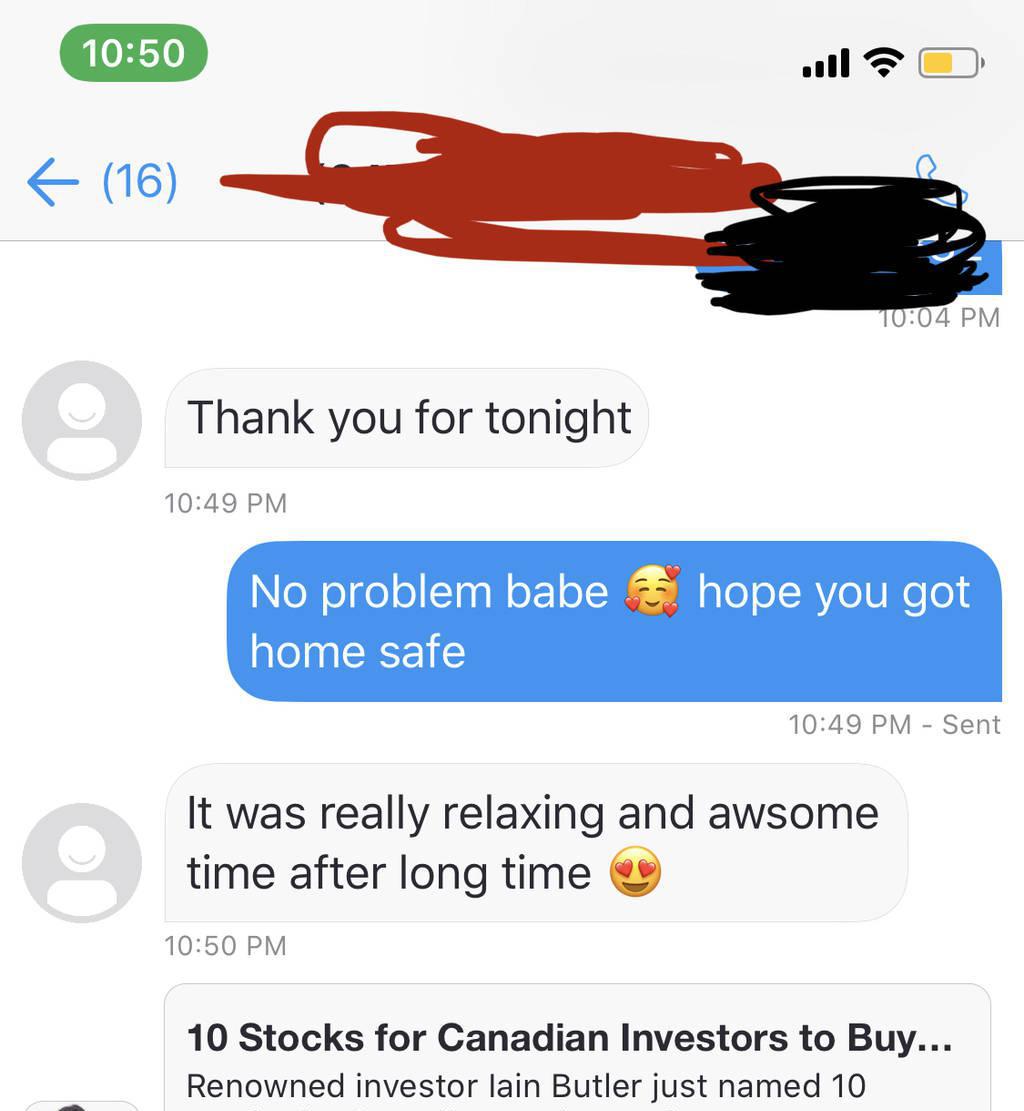Tap the green 10:50 time pill
Image resolution: width=1024 pixels, height=1111 pixels.
[133, 53]
